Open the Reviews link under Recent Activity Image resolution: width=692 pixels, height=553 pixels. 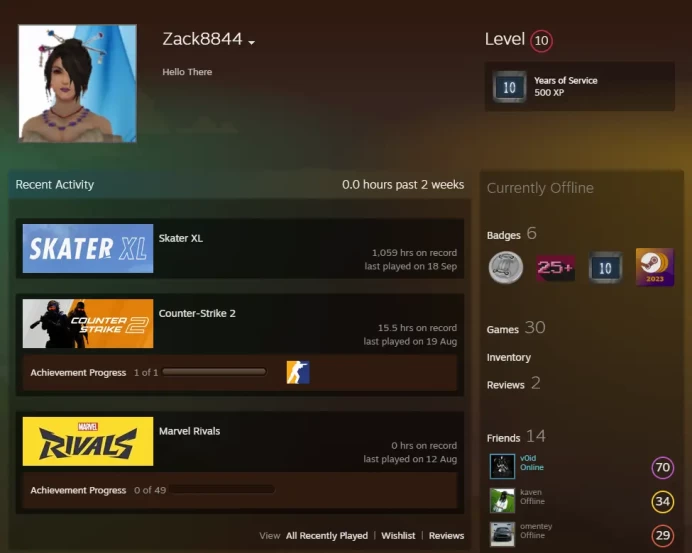[446, 535]
